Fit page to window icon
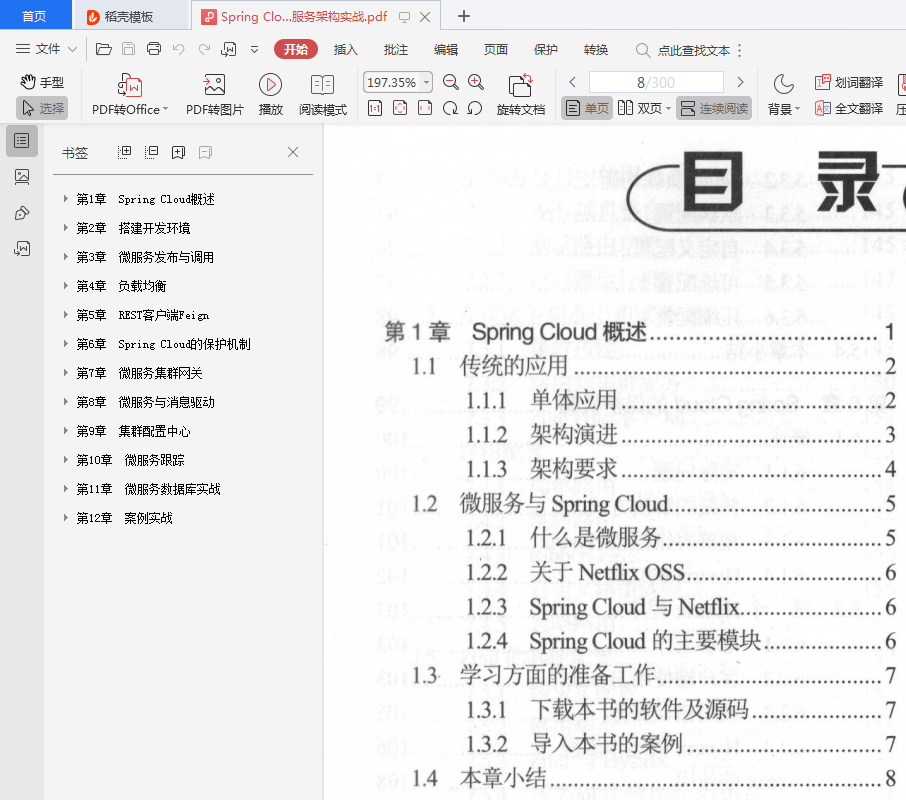906x800 pixels. point(400,108)
